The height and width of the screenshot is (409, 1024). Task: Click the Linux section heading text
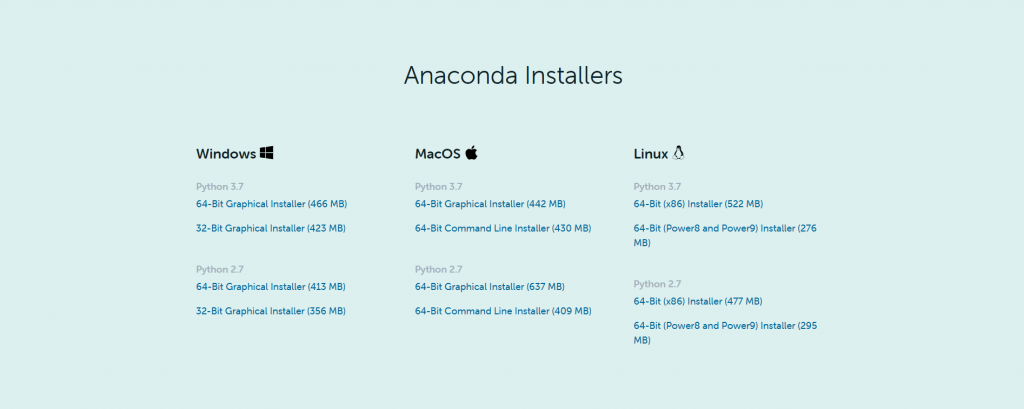point(650,154)
